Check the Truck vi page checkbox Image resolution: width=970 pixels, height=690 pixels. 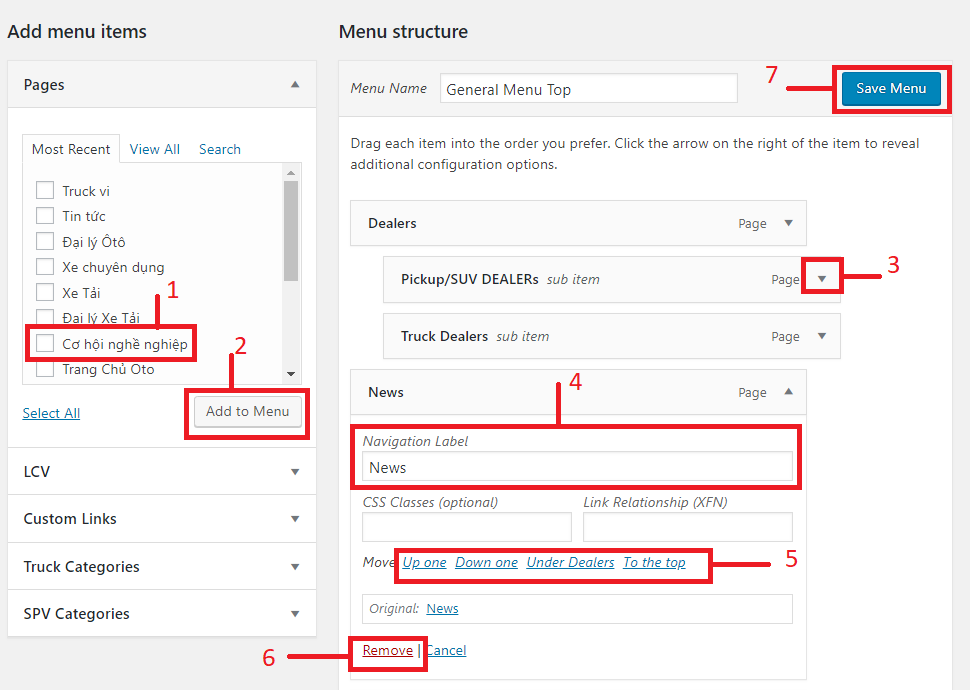[x=45, y=190]
